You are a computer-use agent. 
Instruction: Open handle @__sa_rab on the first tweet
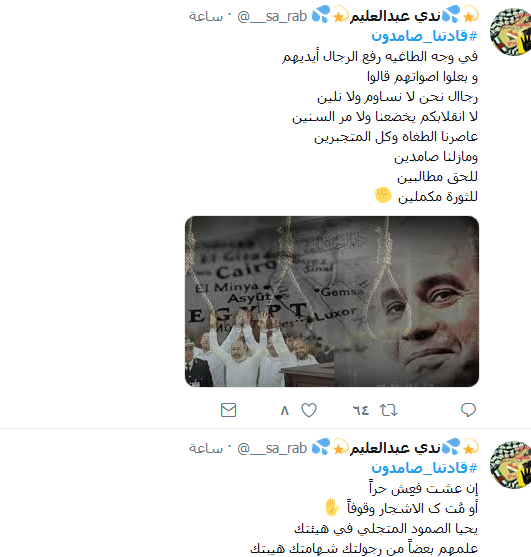pyautogui.click(x=272, y=16)
